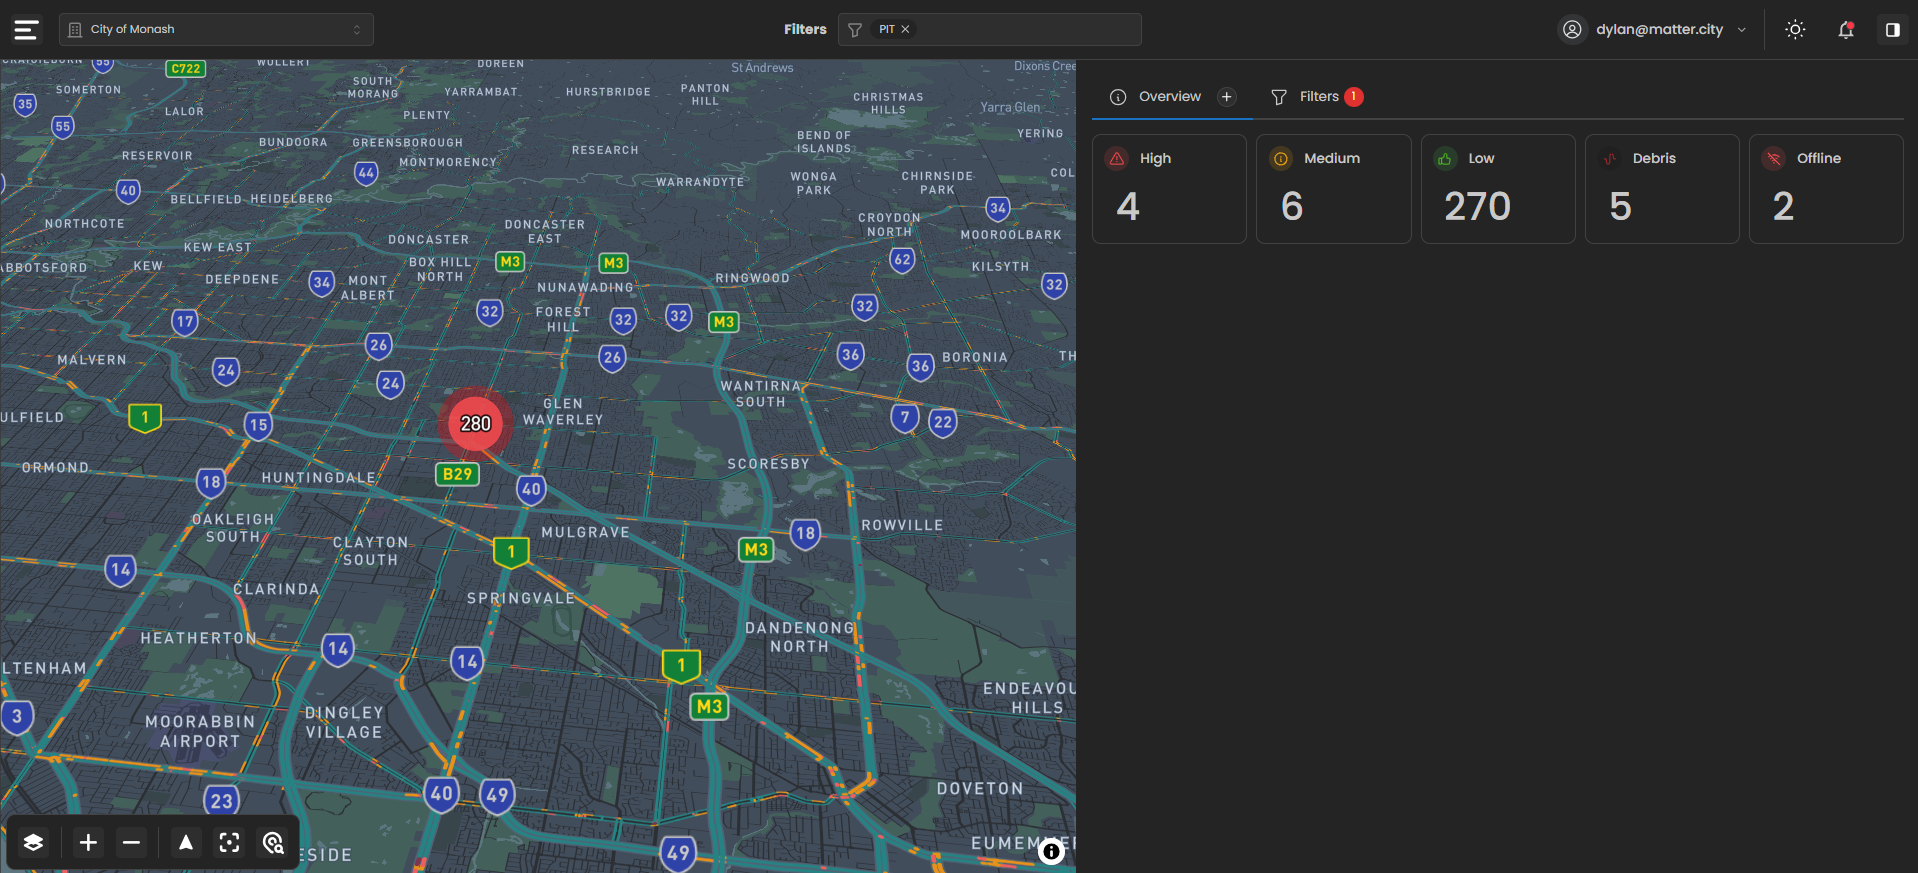Click the Scoresby map label
The width and height of the screenshot is (1918, 873).
(768, 464)
